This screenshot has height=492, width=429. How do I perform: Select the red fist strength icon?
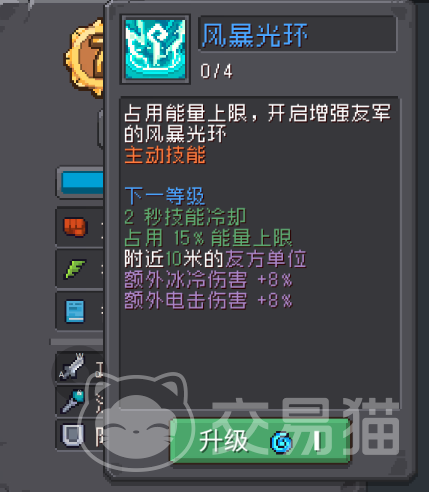tap(75, 227)
